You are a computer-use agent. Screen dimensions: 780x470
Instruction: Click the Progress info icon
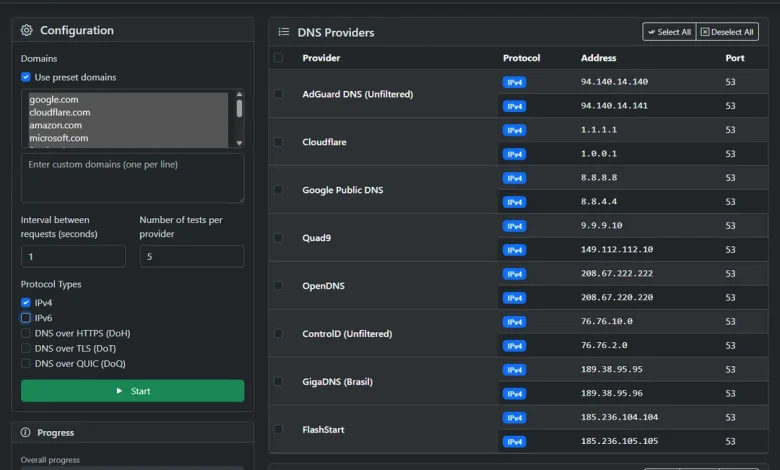coord(25,432)
